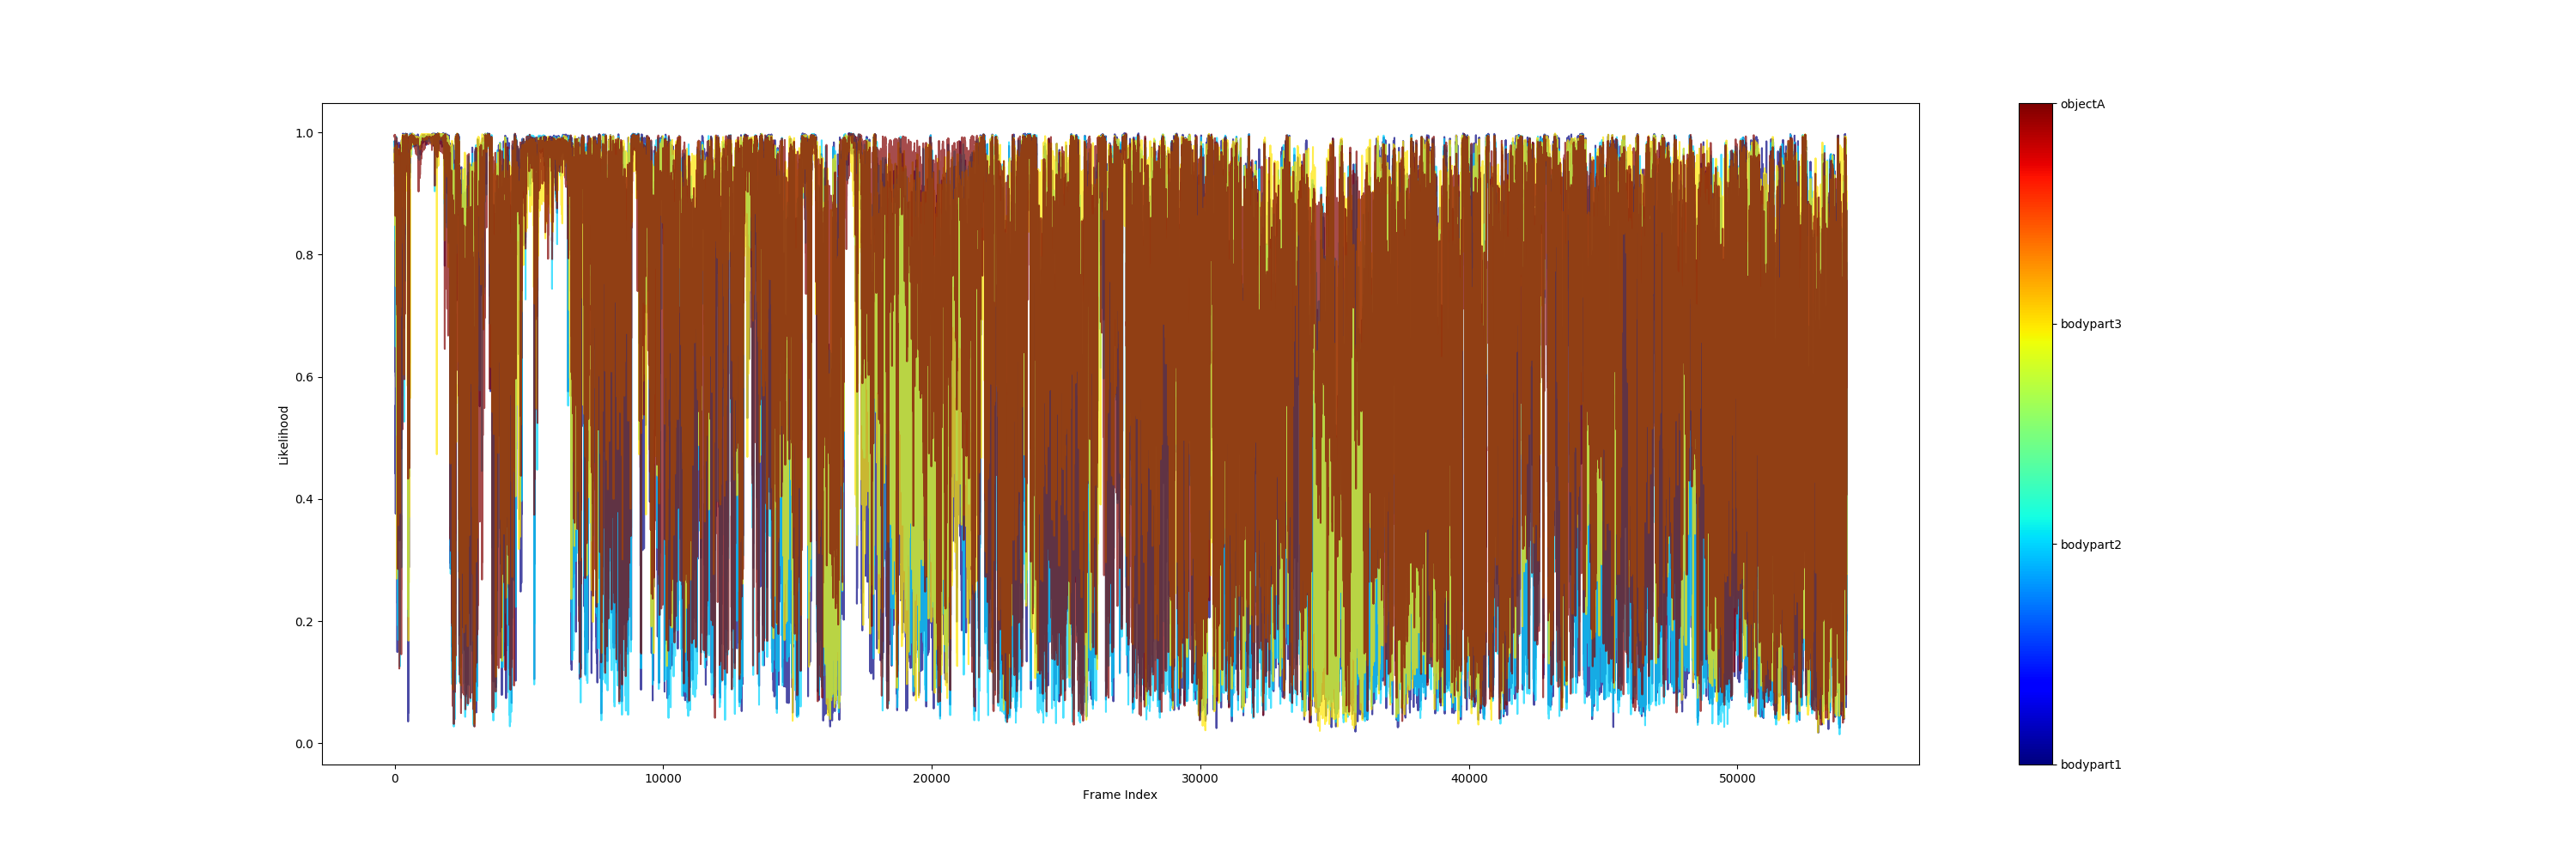
Task: Click inside the likelihood plot area
Action: 1100,400
